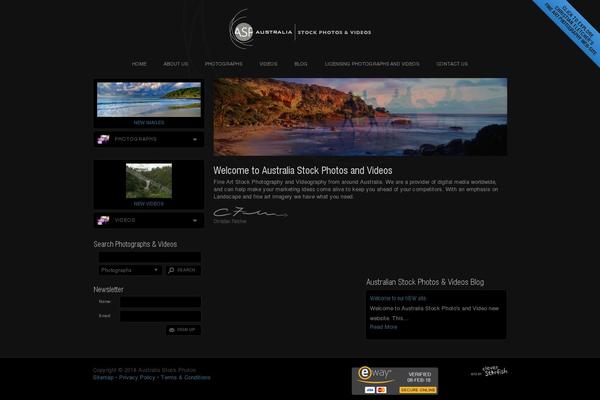Visit the Blog menu item
Image resolution: width=600 pixels, height=400 pixels.
click(301, 64)
